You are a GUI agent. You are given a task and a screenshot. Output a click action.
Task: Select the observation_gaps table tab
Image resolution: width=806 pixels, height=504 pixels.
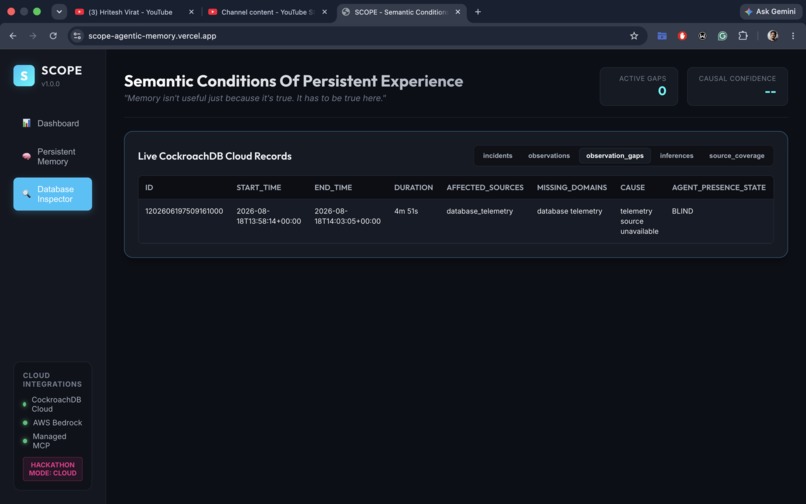(x=614, y=156)
